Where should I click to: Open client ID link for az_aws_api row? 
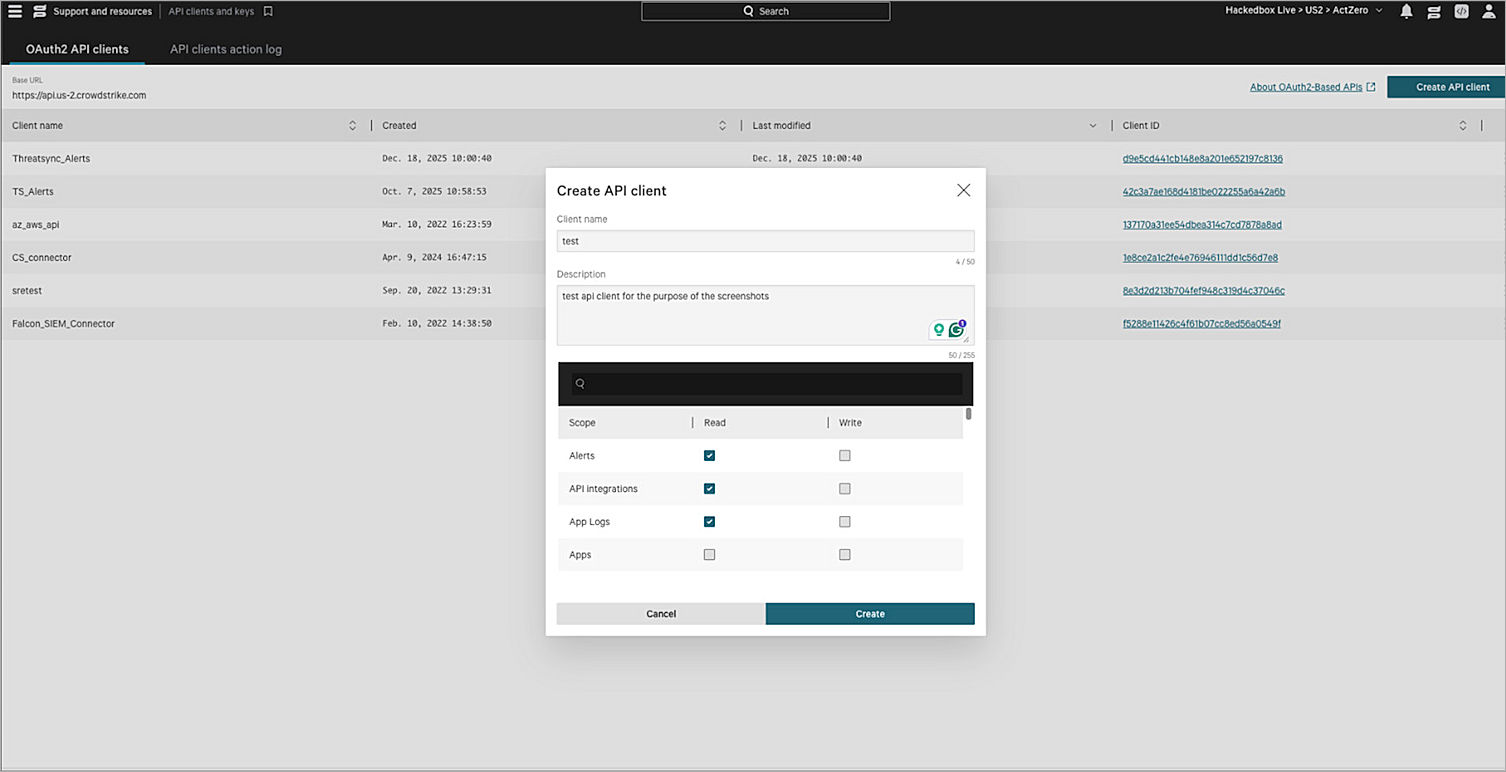click(1202, 225)
